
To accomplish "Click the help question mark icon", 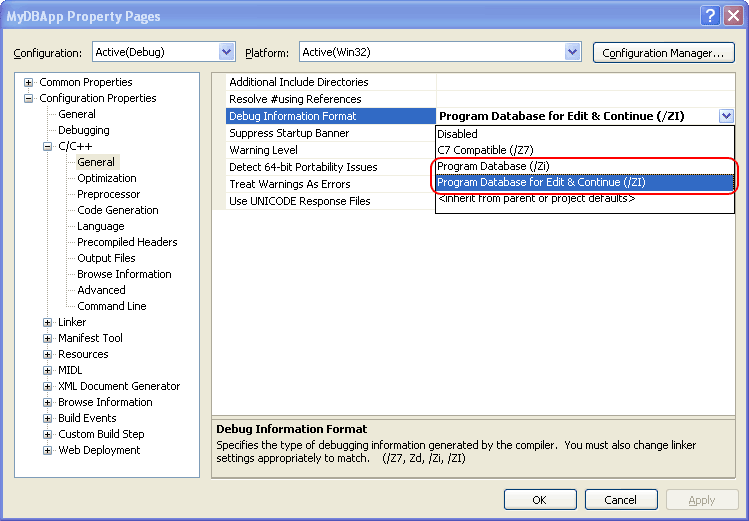I will point(710,16).
